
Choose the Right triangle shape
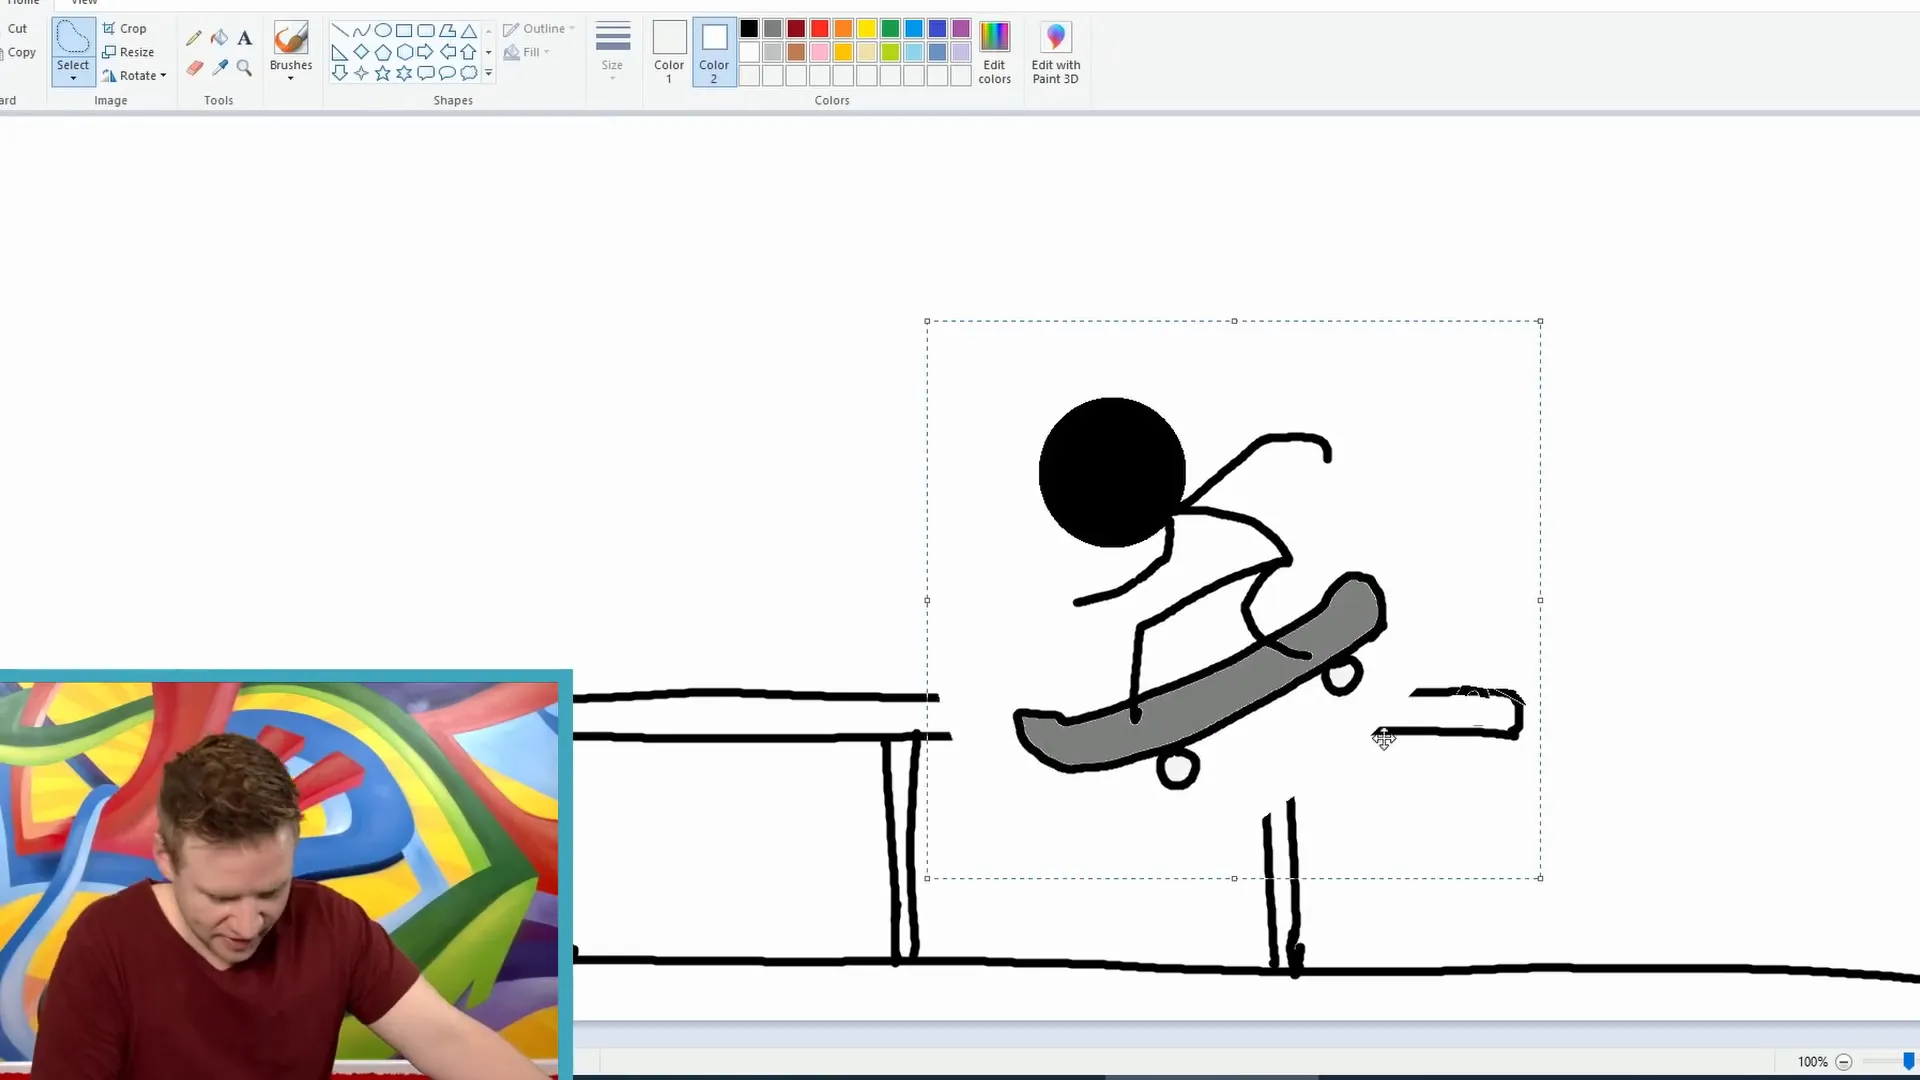coord(340,52)
